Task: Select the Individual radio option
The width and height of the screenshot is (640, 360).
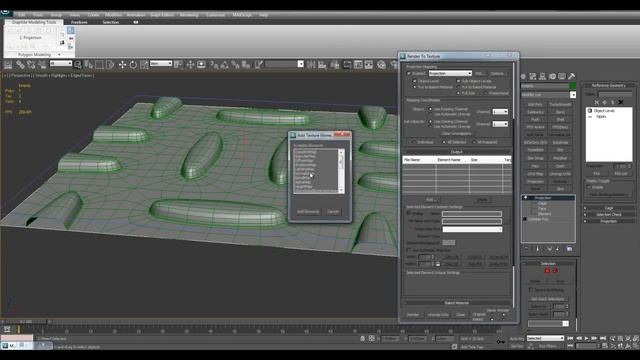Action: pyautogui.click(x=414, y=142)
